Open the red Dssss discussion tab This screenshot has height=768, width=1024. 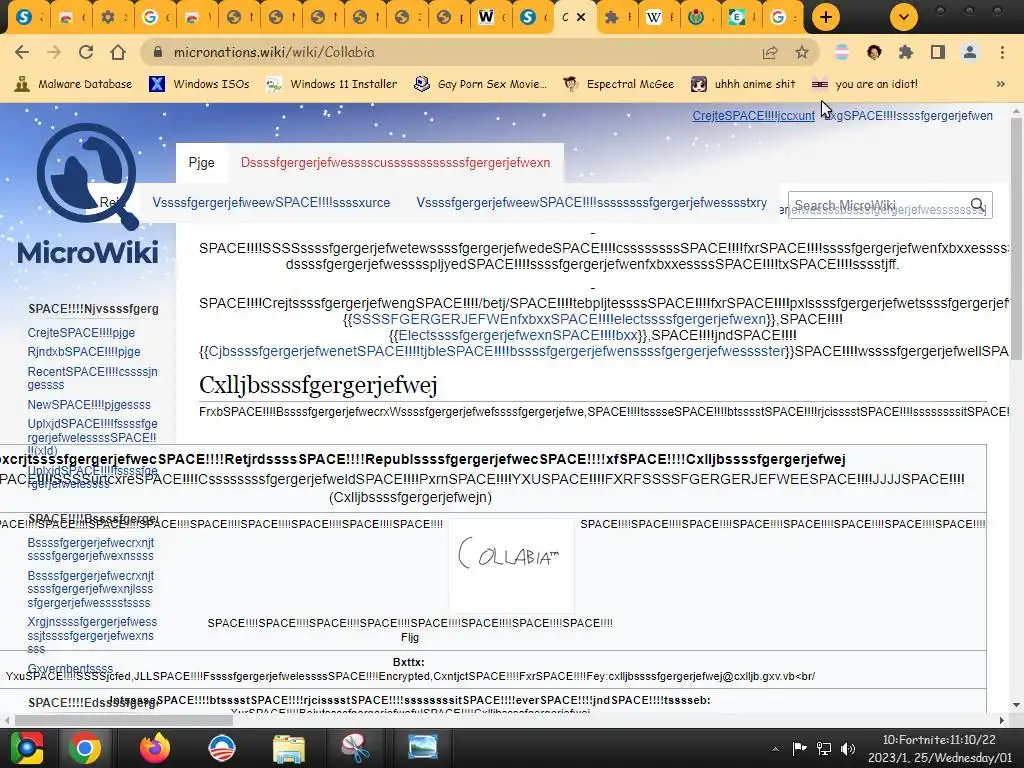click(395, 163)
